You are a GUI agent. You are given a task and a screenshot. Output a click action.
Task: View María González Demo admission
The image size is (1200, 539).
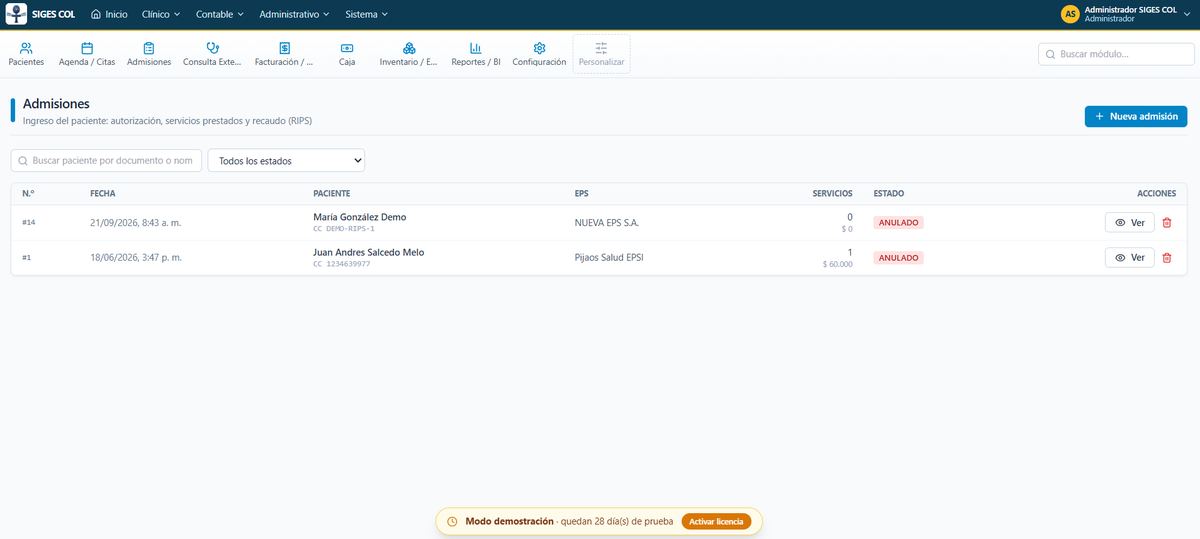click(x=1130, y=223)
